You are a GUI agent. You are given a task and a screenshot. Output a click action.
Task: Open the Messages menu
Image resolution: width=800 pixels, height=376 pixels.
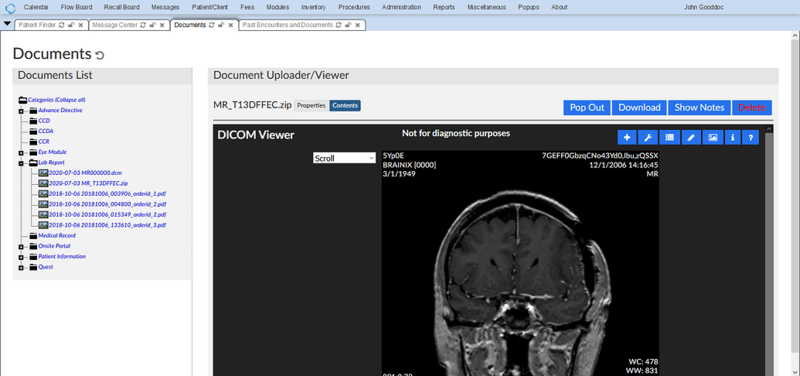[x=165, y=8]
